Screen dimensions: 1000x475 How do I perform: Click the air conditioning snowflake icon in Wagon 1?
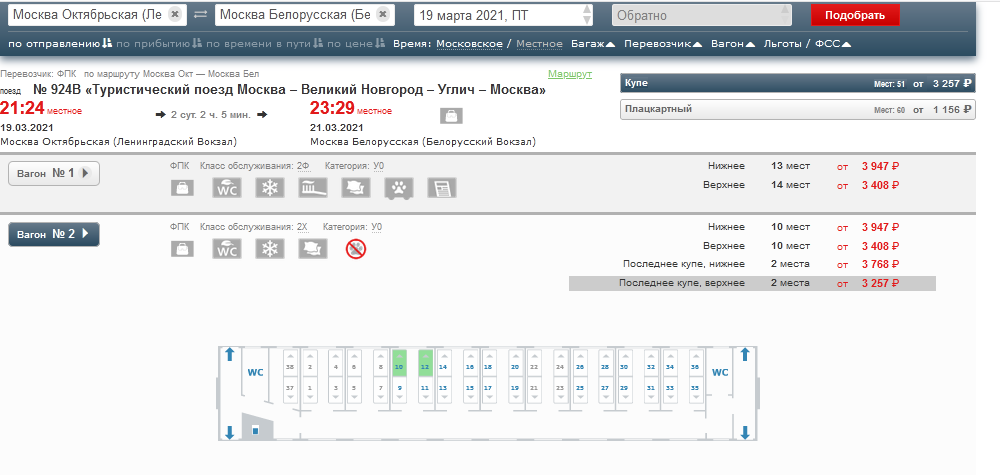click(x=269, y=188)
